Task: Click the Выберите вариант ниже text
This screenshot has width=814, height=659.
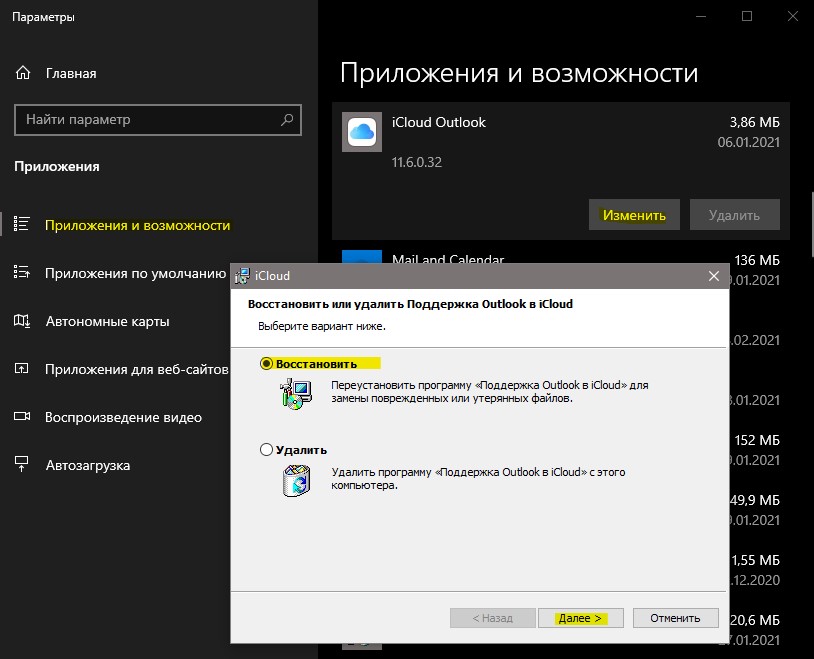Action: pos(322,327)
